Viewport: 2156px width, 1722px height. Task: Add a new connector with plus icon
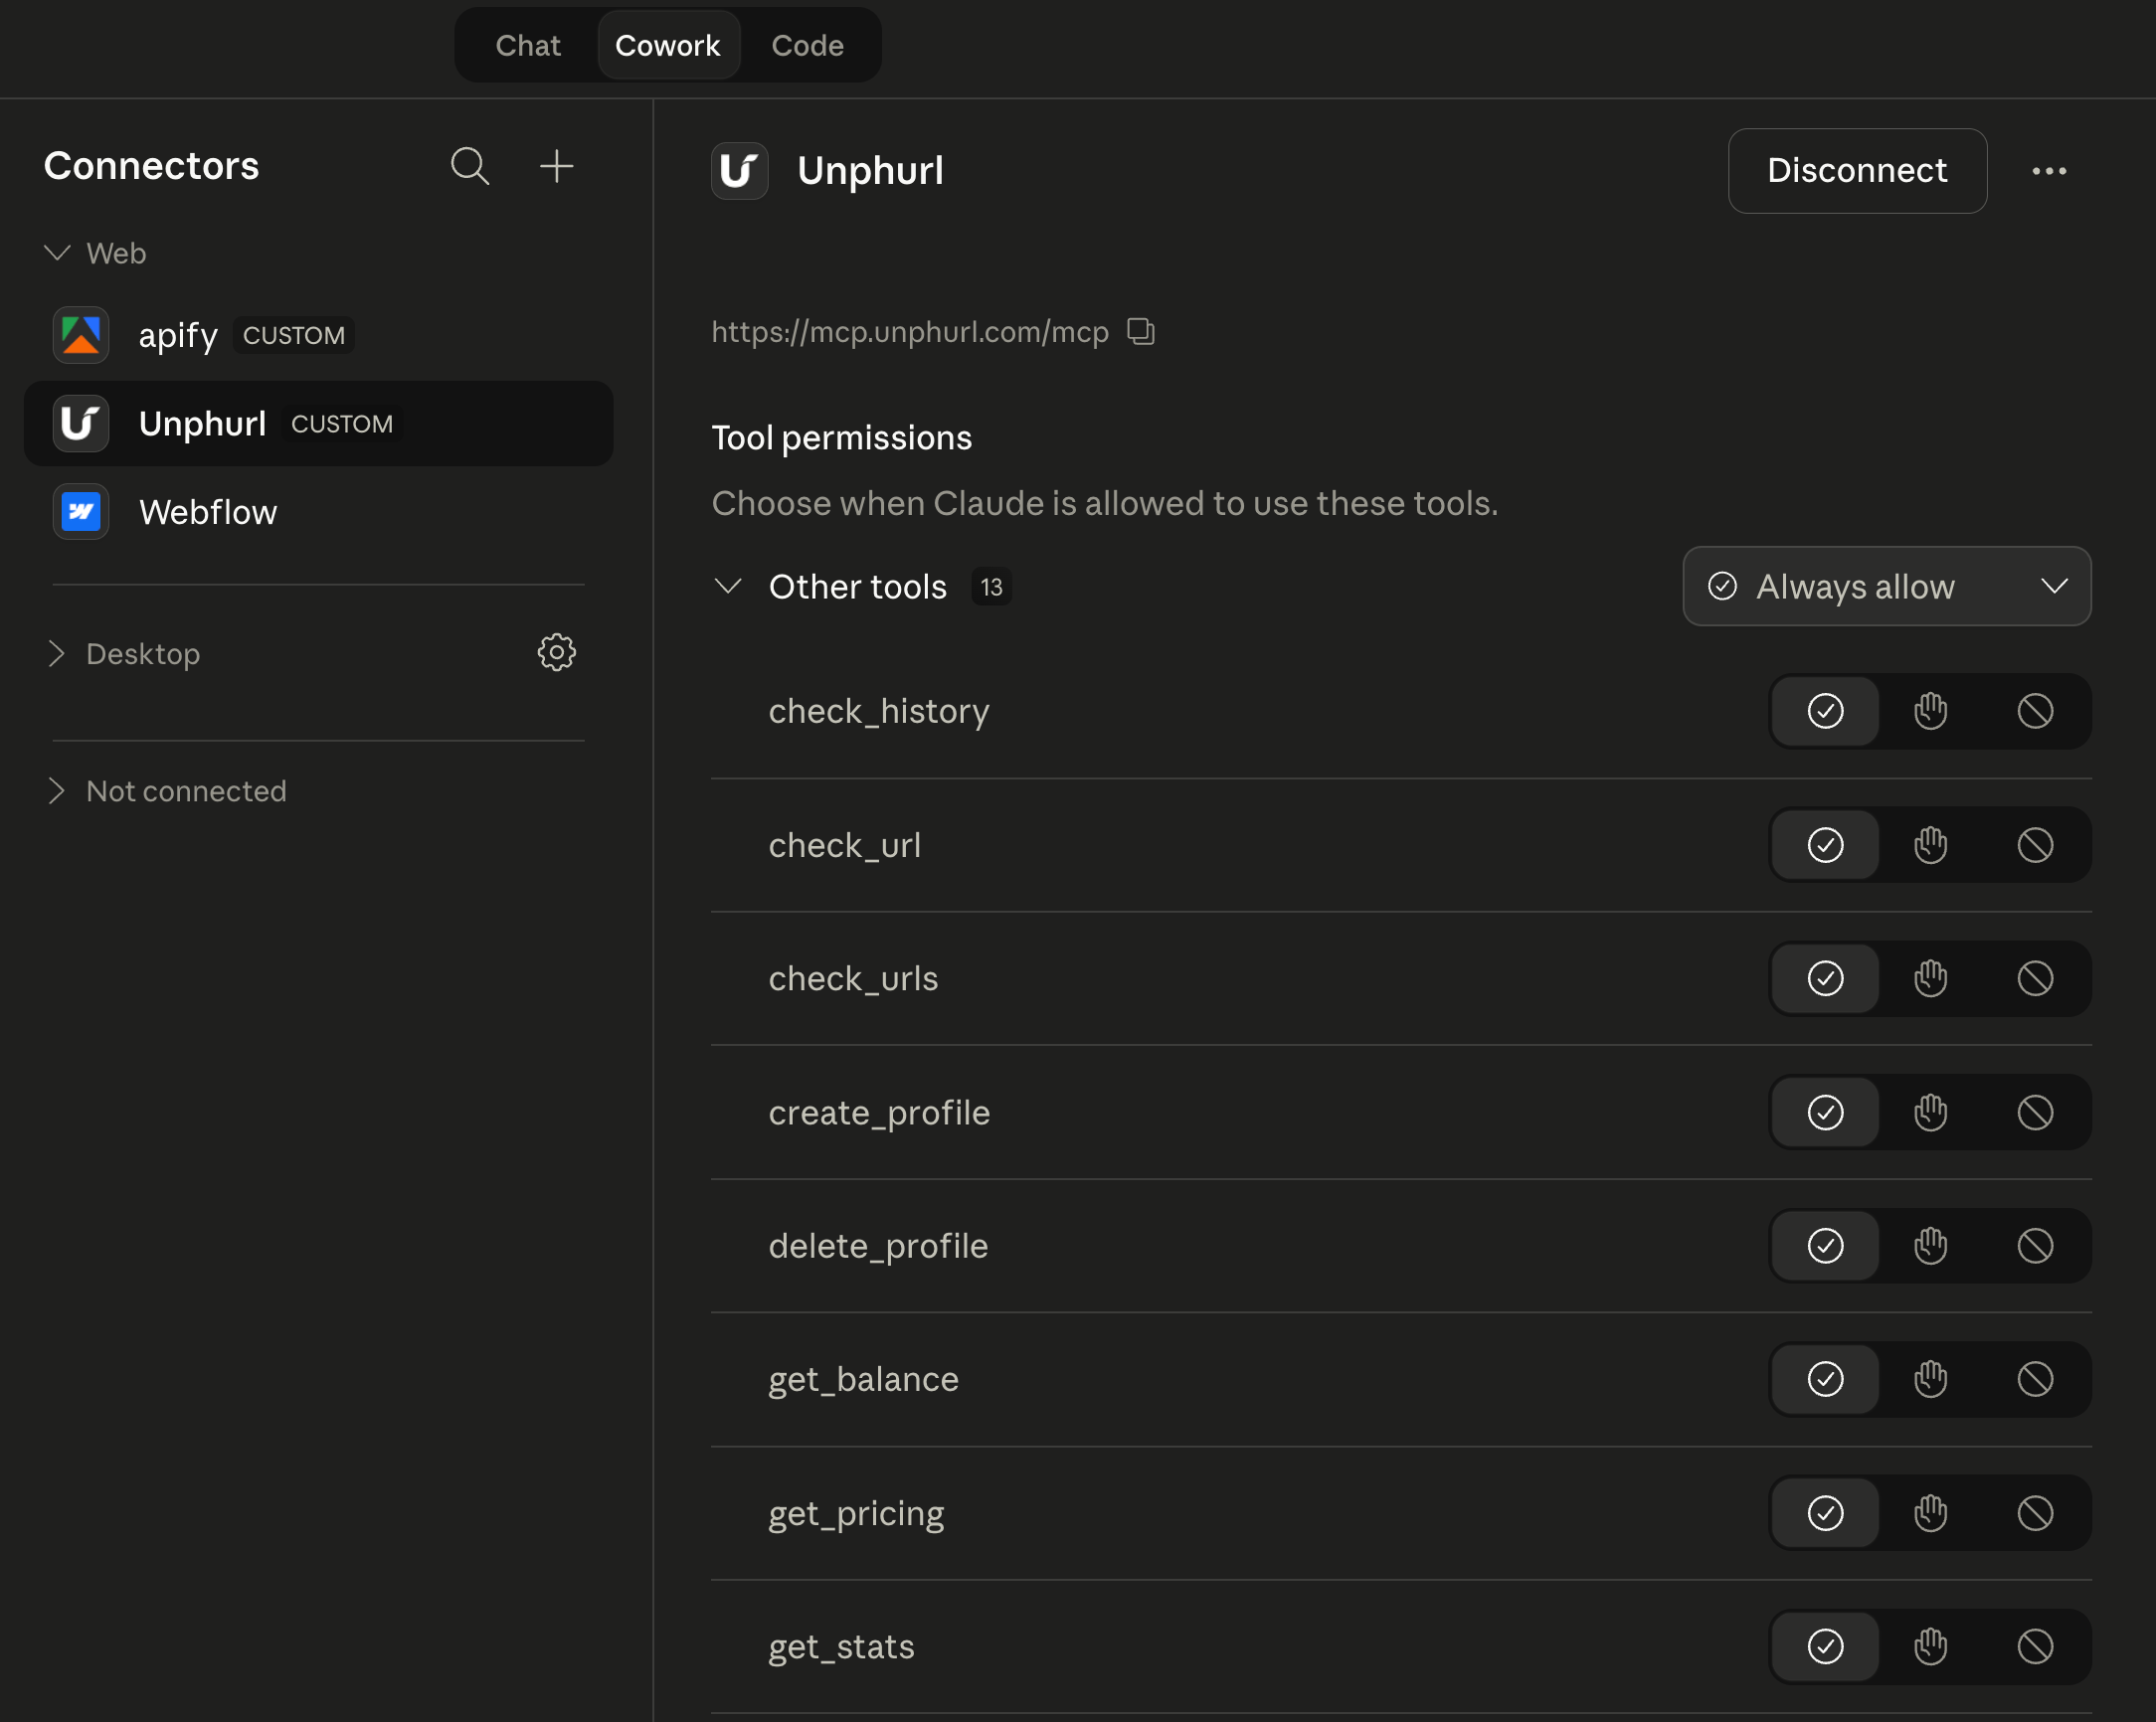[x=556, y=166]
